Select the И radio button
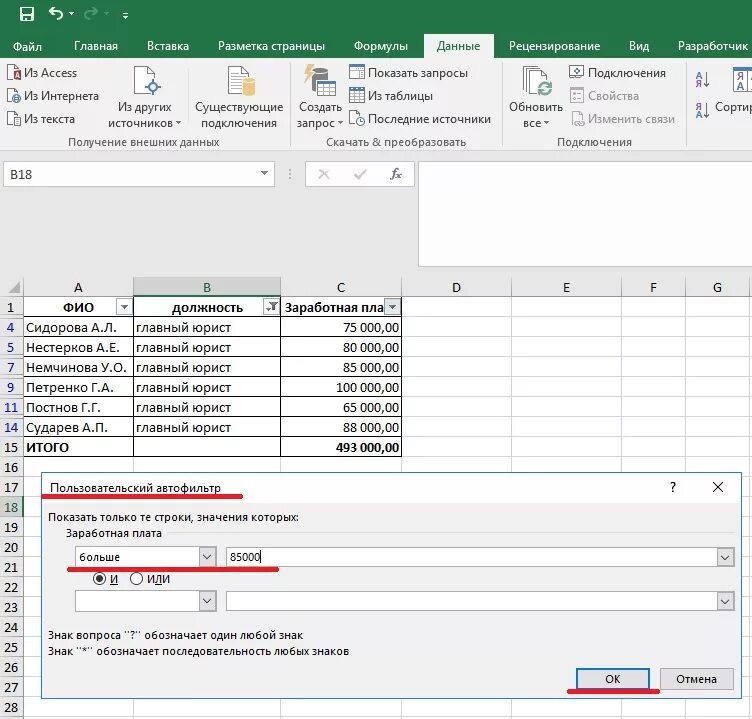 99,578
